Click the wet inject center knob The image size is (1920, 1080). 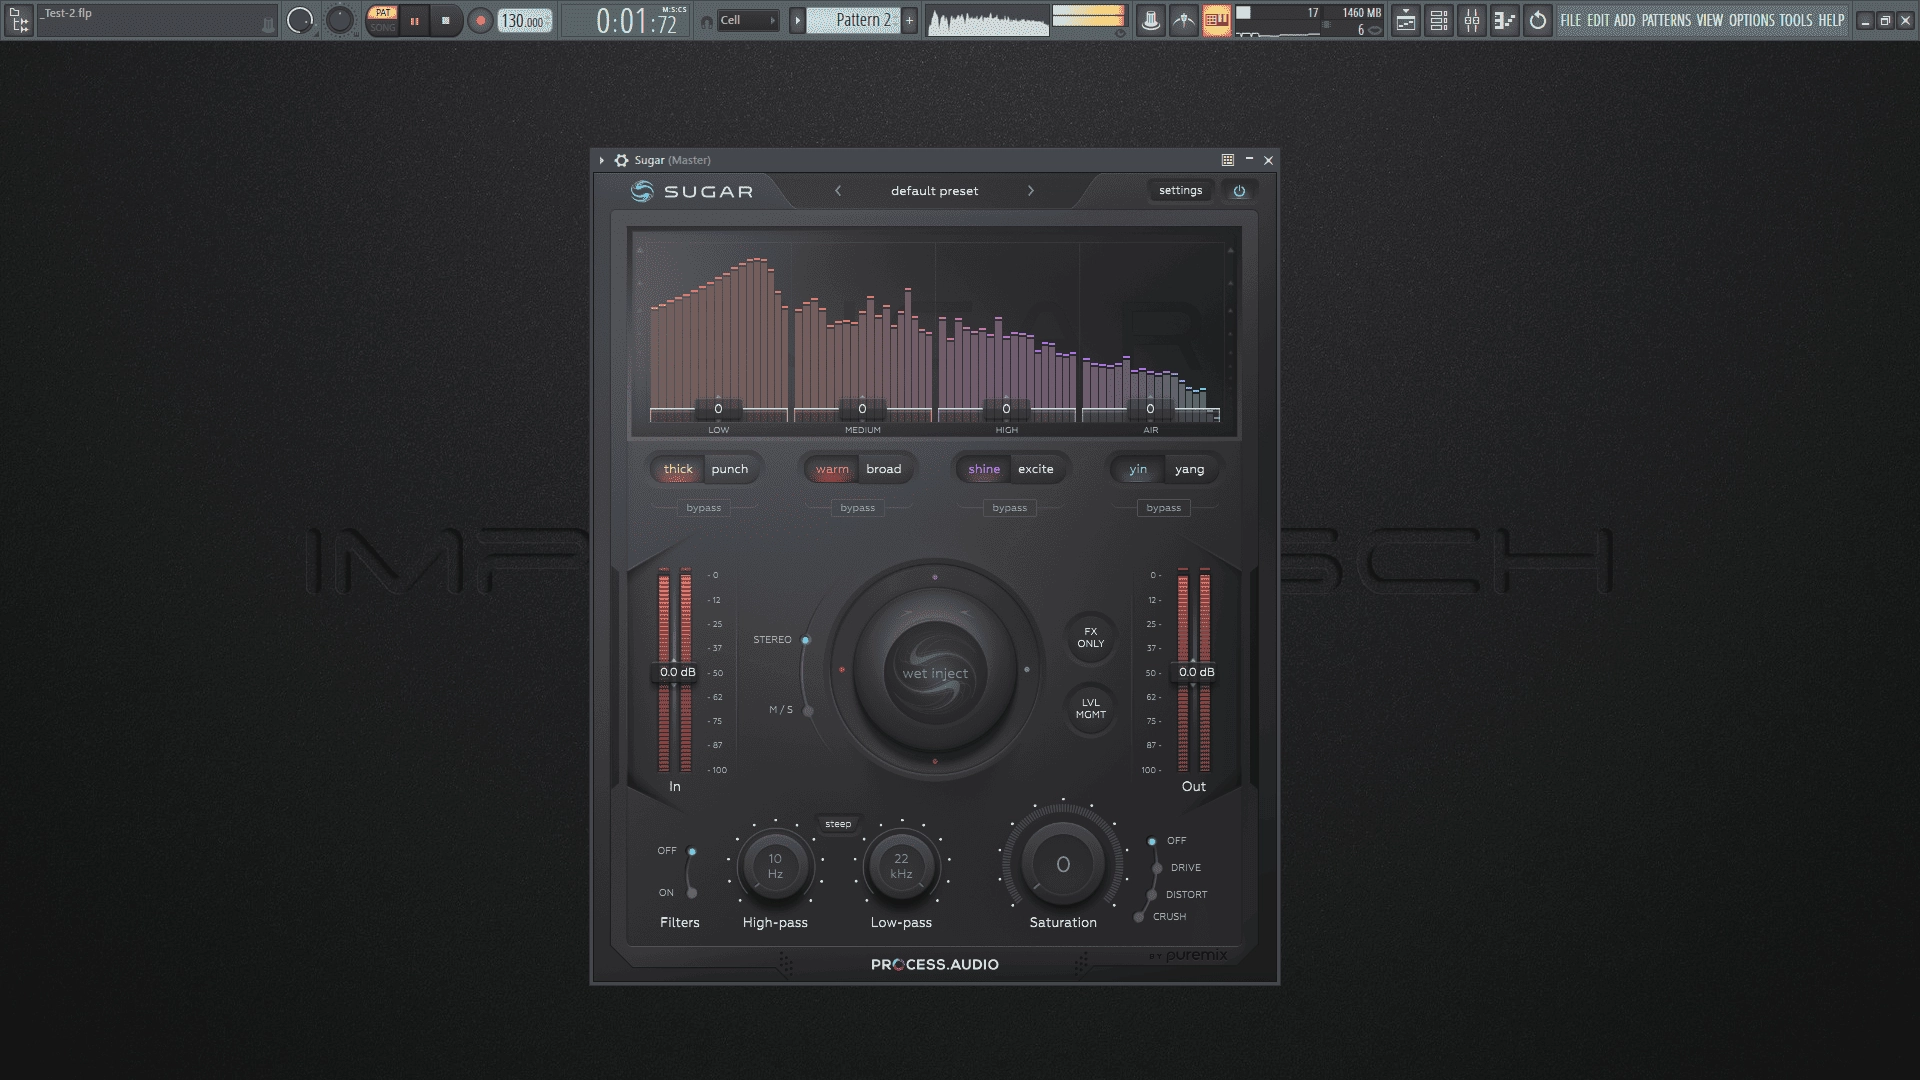pyautogui.click(x=935, y=672)
